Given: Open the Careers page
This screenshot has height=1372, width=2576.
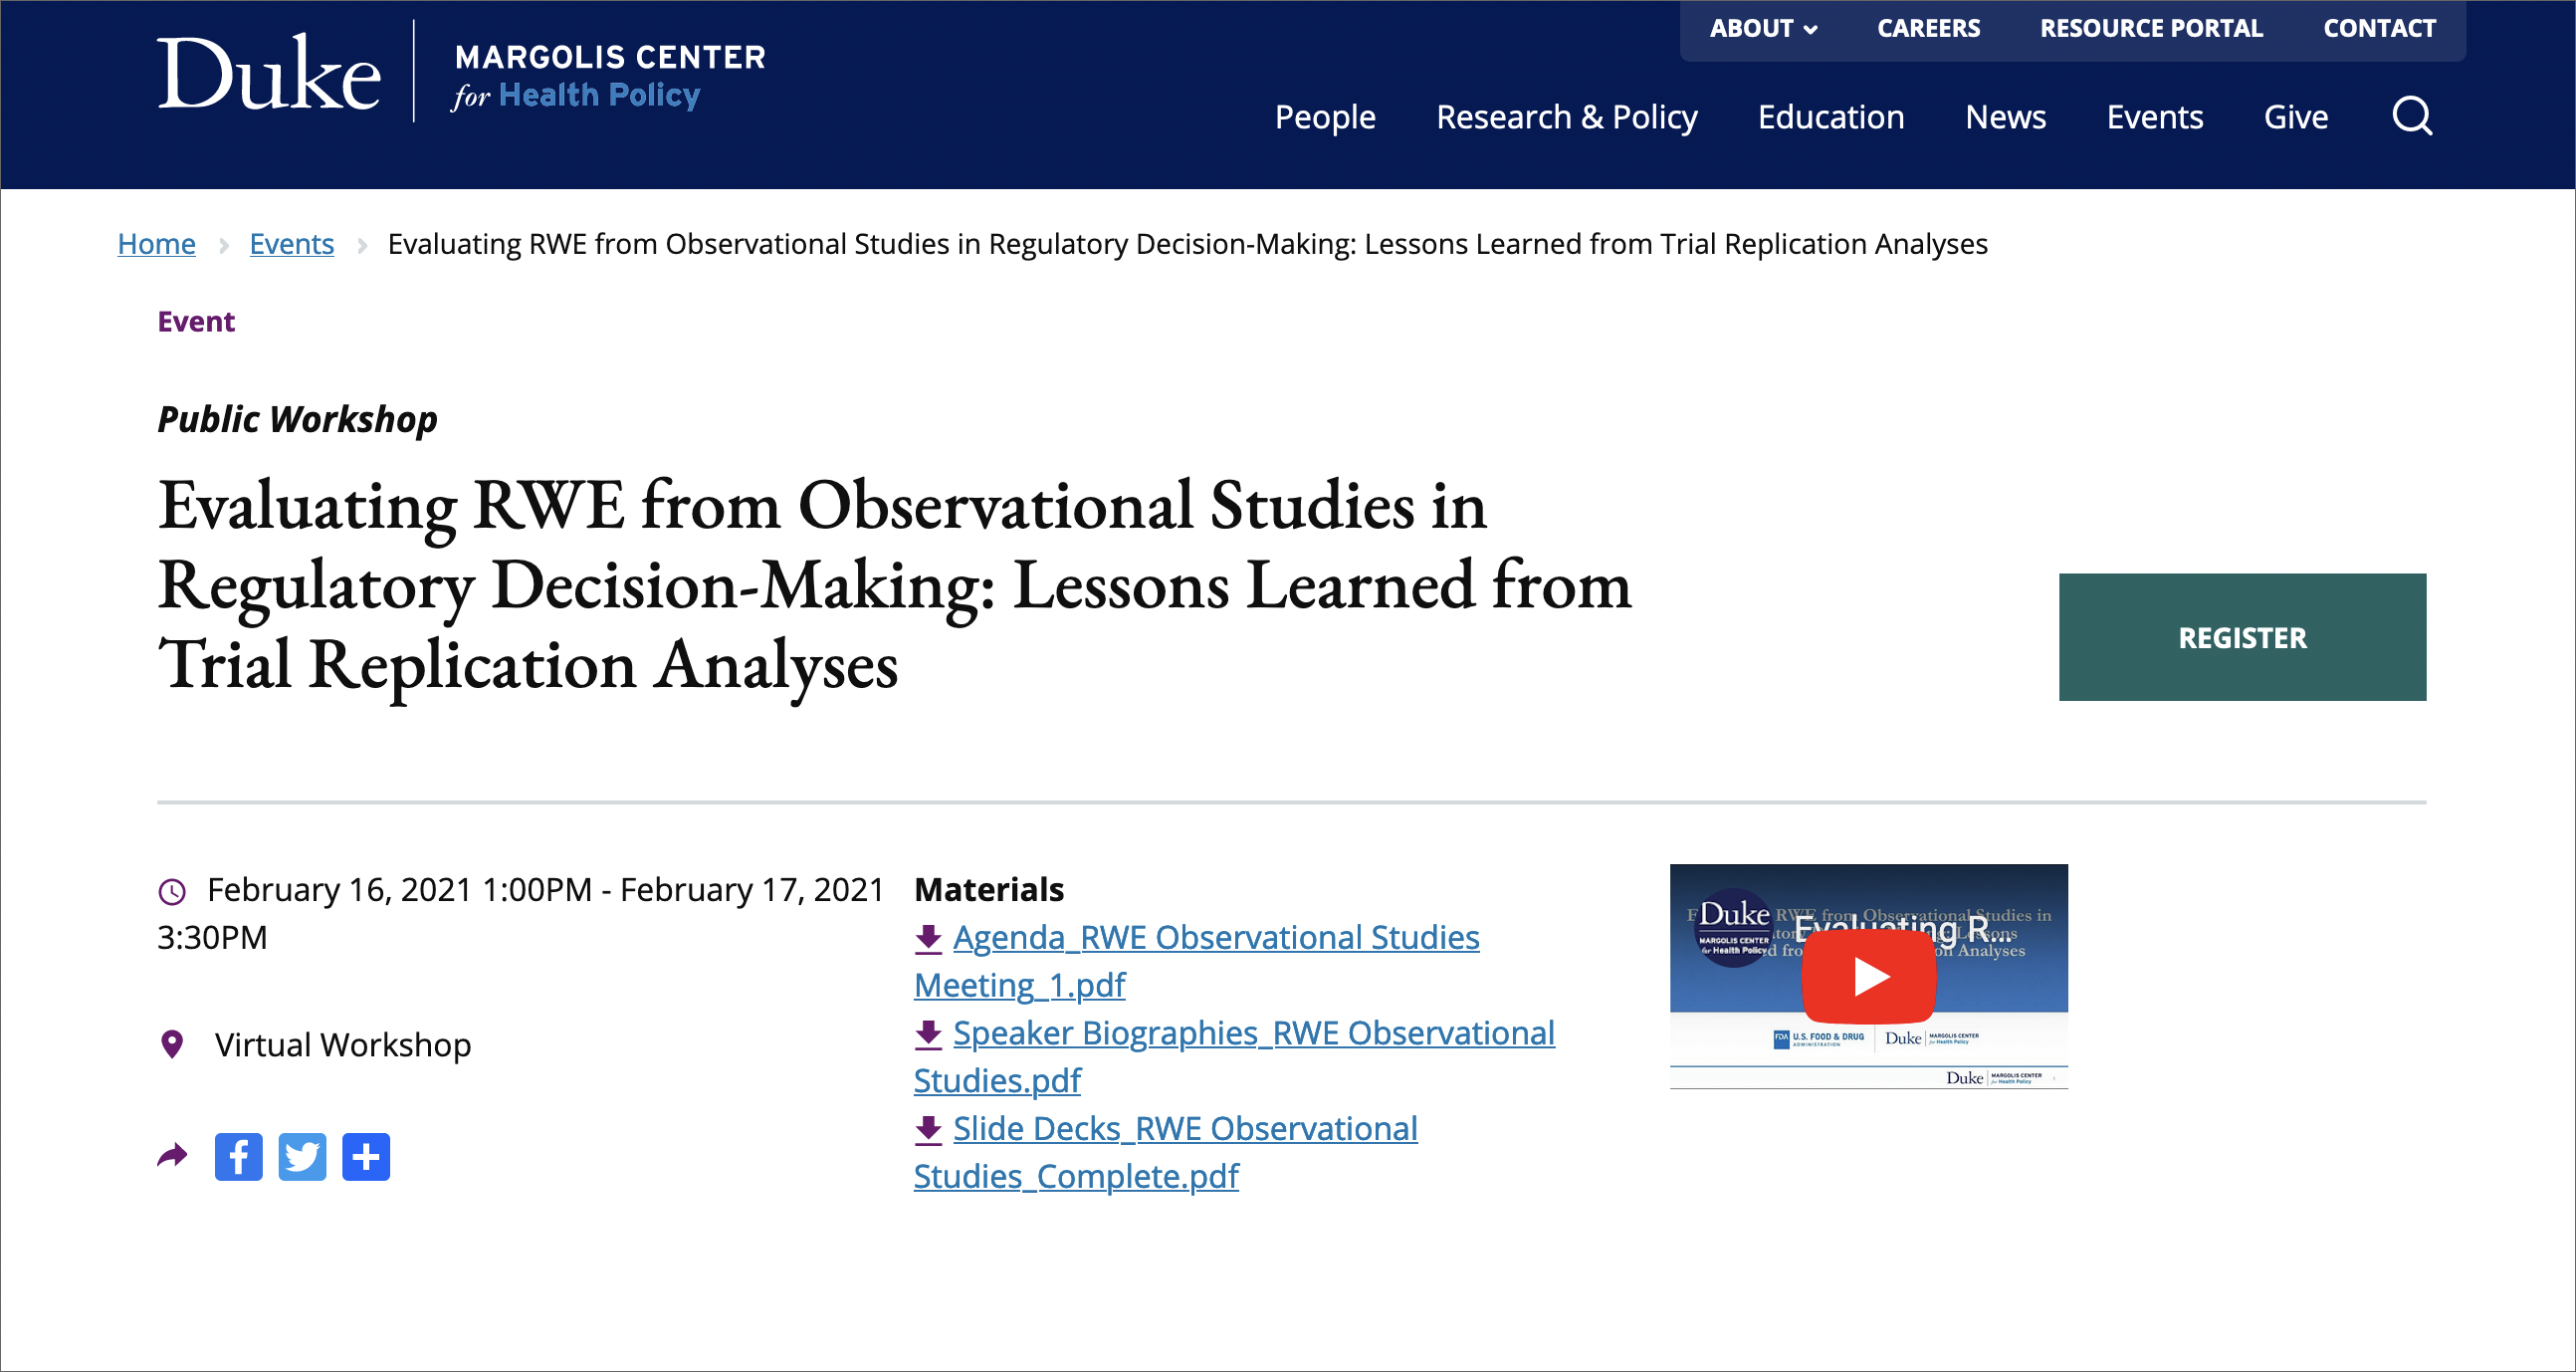Looking at the screenshot, I should pos(1928,28).
